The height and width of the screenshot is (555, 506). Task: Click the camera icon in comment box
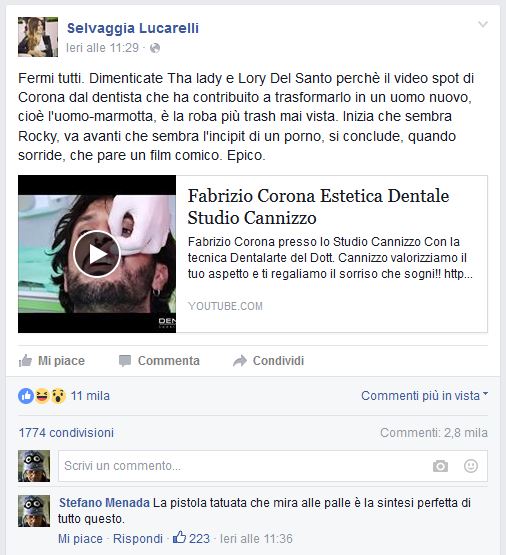point(440,466)
